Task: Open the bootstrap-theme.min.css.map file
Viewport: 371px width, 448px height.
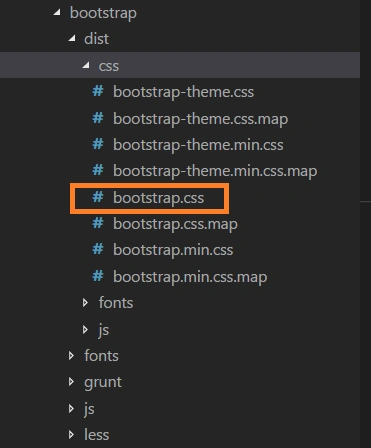Action: coord(215,171)
